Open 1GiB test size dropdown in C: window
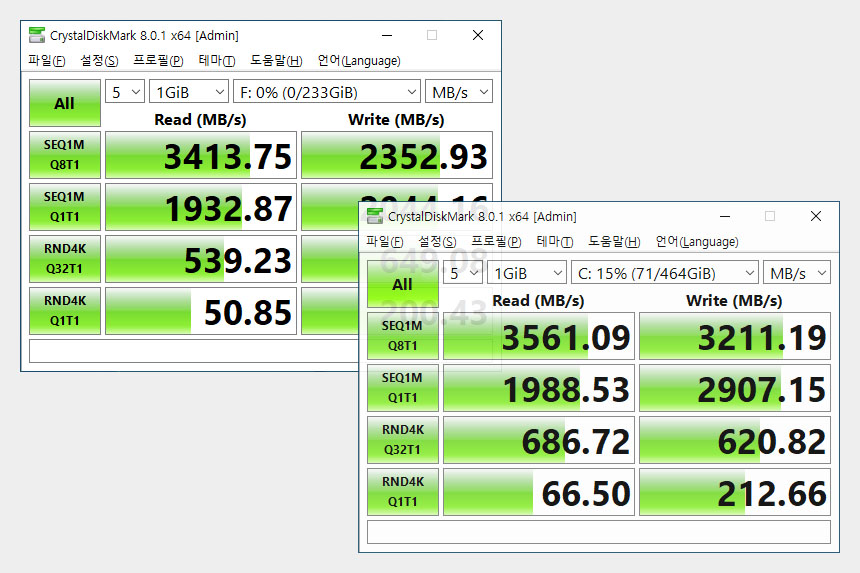 [527, 273]
